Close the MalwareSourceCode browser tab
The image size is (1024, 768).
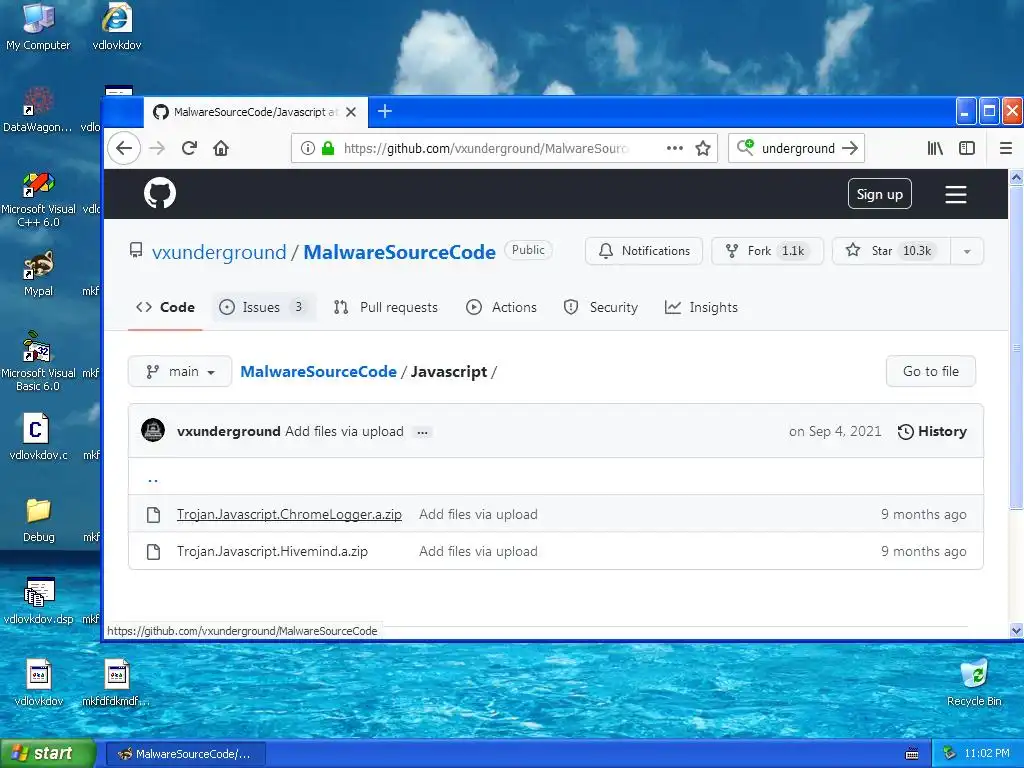click(351, 112)
